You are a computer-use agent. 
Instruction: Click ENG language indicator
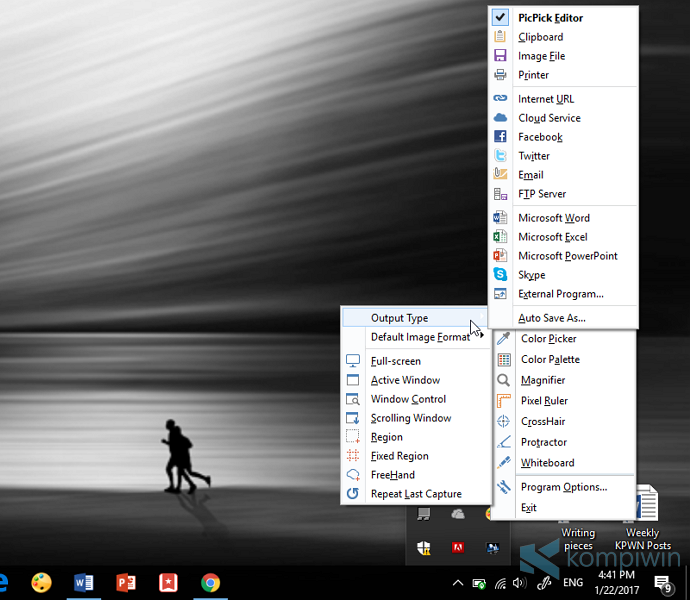pos(573,583)
